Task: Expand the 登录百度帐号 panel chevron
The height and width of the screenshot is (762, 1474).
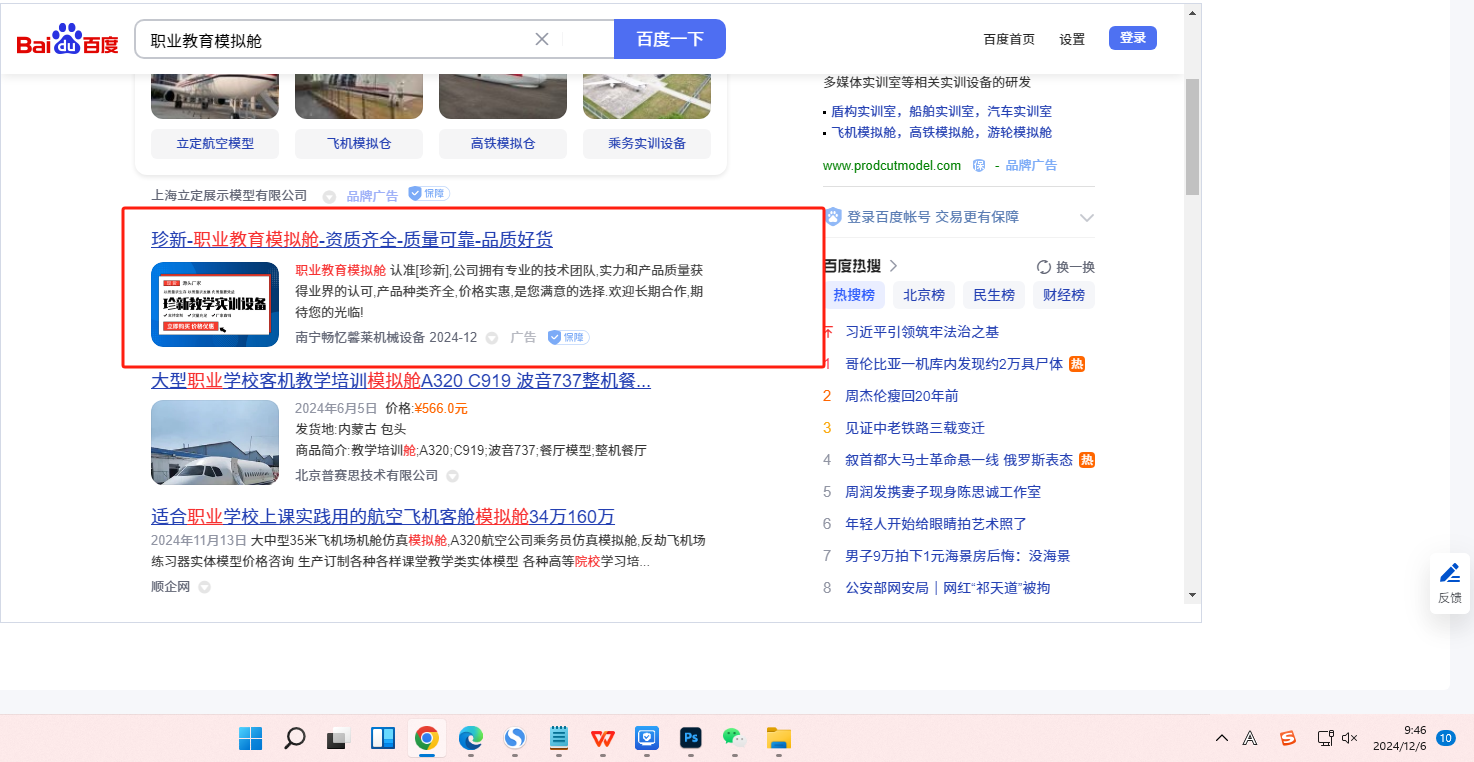Action: click(1087, 217)
